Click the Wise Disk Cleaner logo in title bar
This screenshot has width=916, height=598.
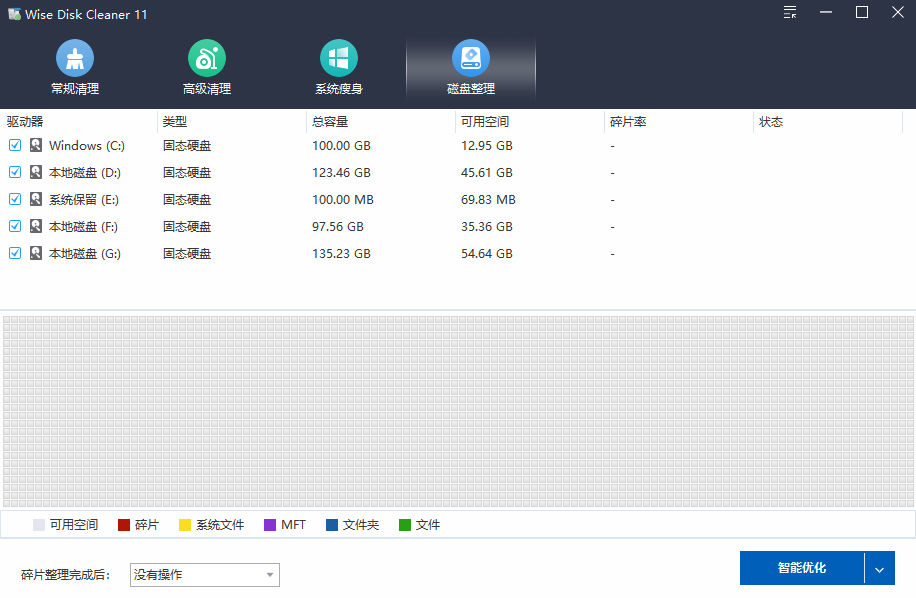(13, 13)
